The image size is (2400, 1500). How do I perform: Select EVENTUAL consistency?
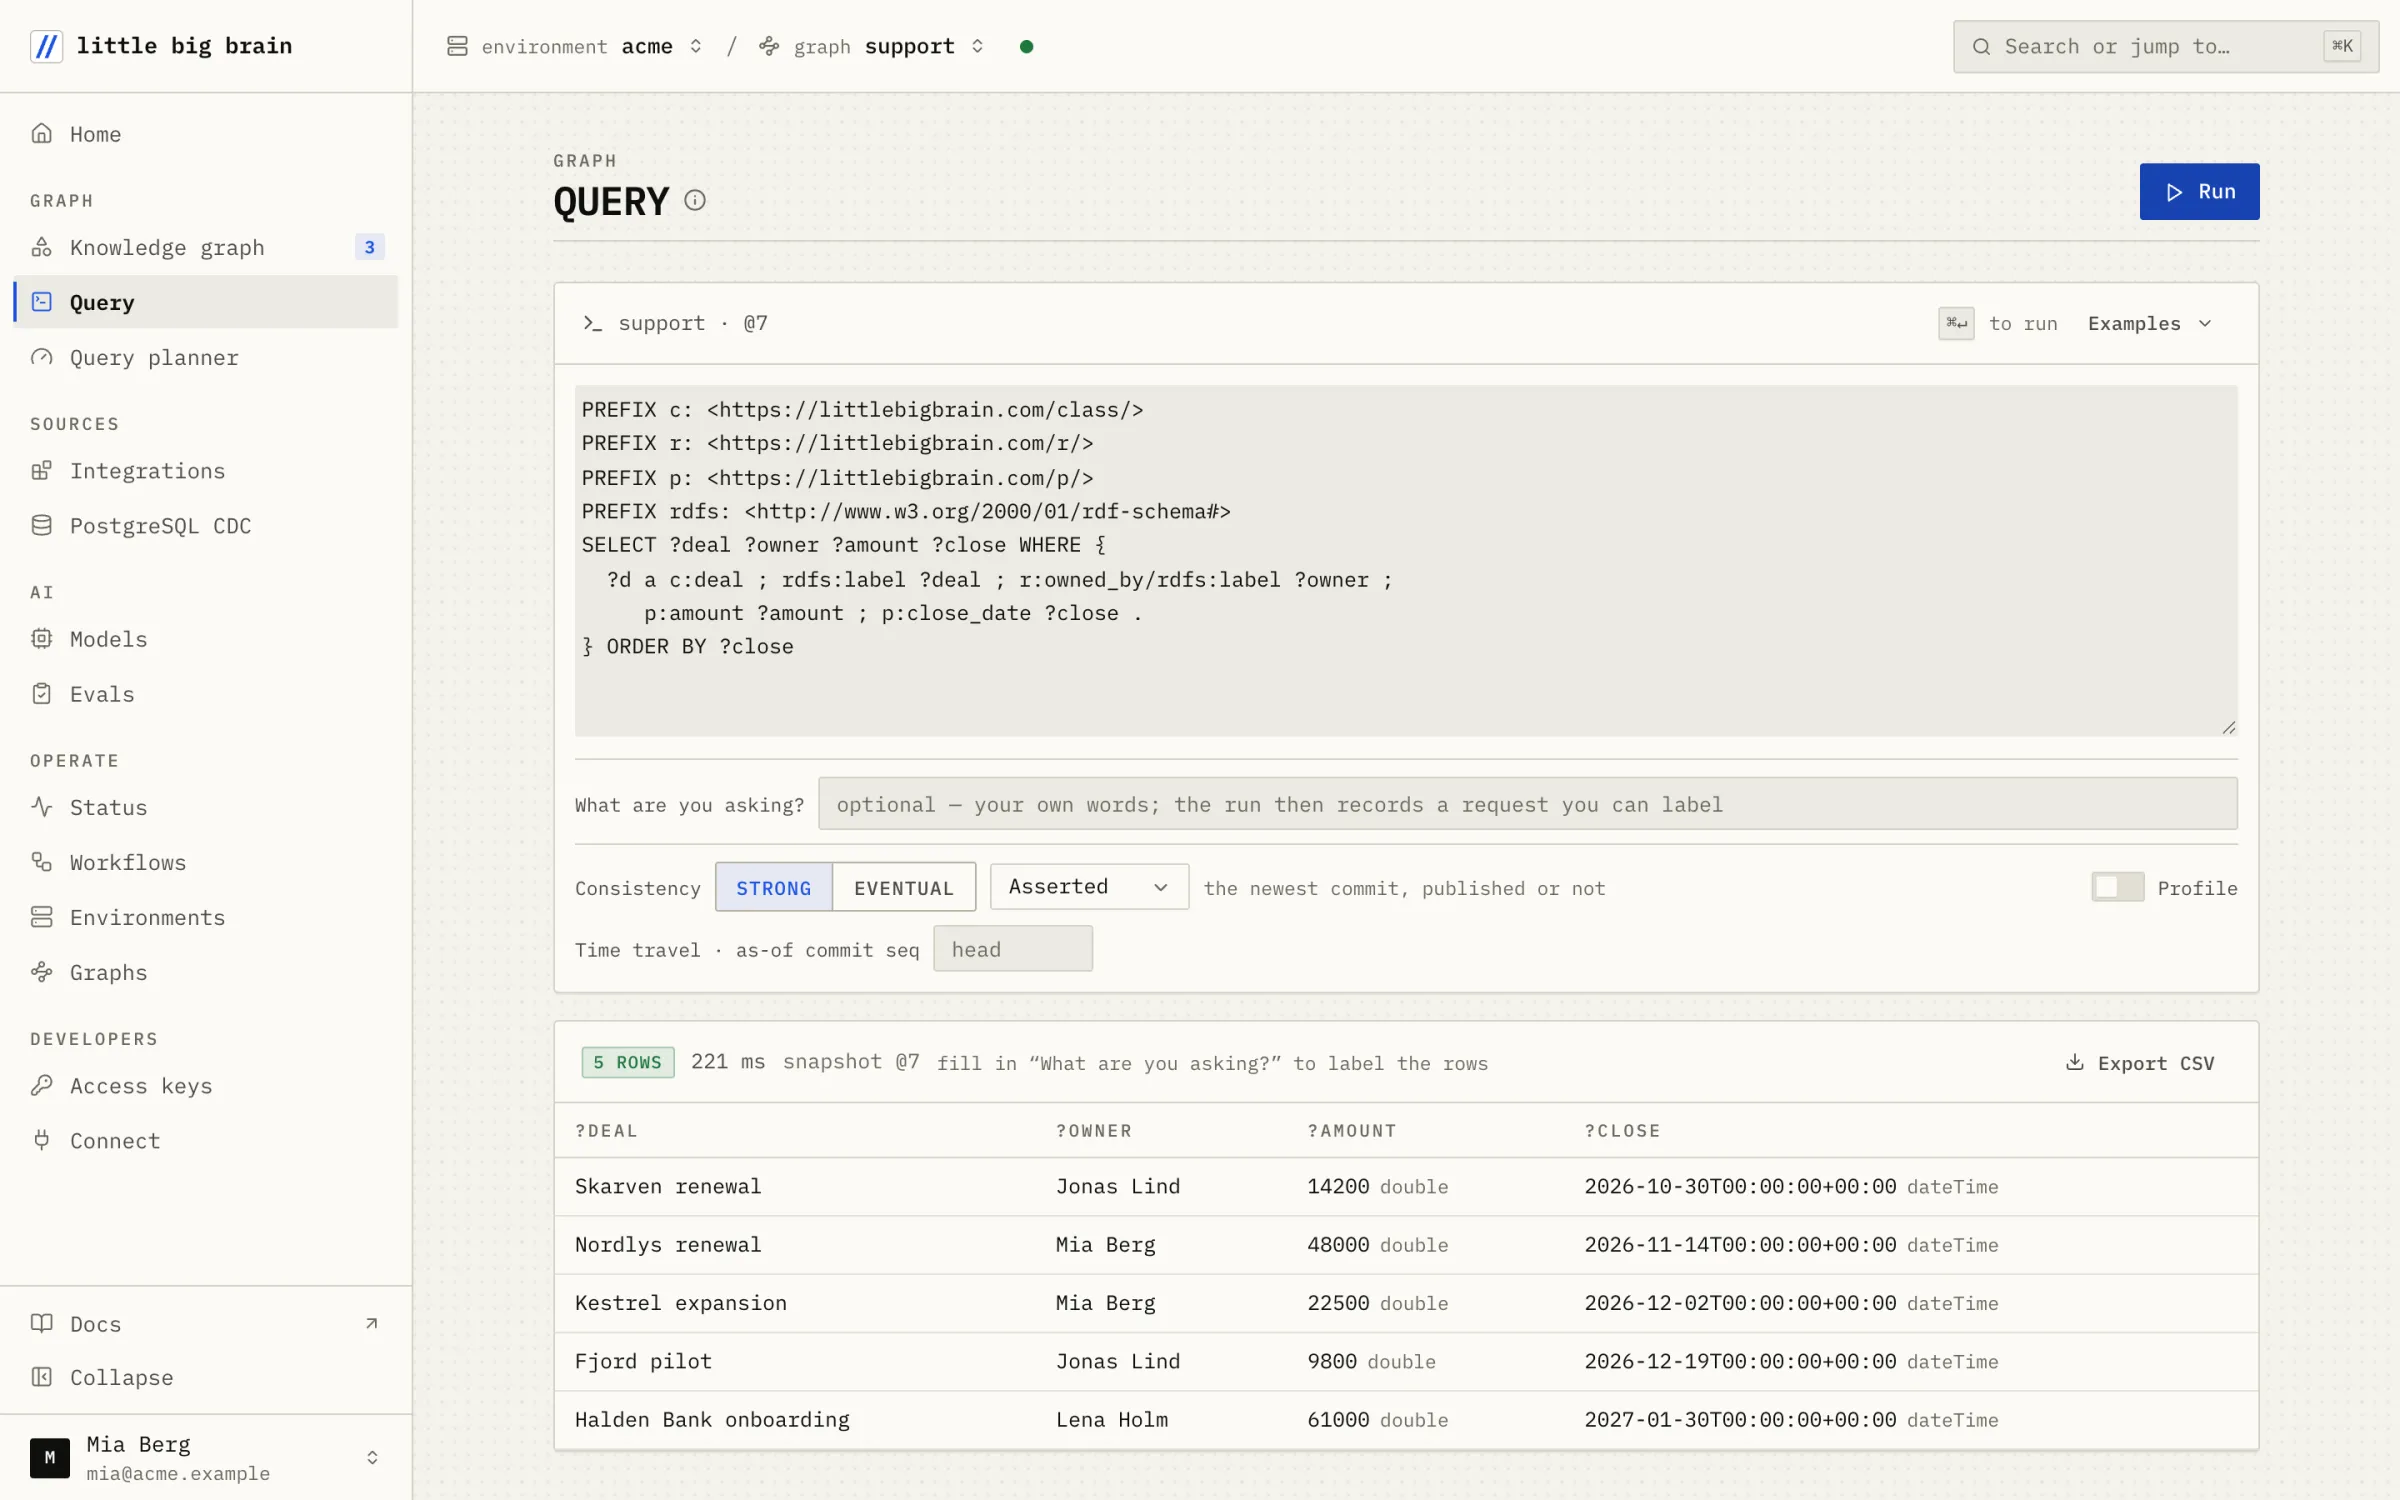904,887
